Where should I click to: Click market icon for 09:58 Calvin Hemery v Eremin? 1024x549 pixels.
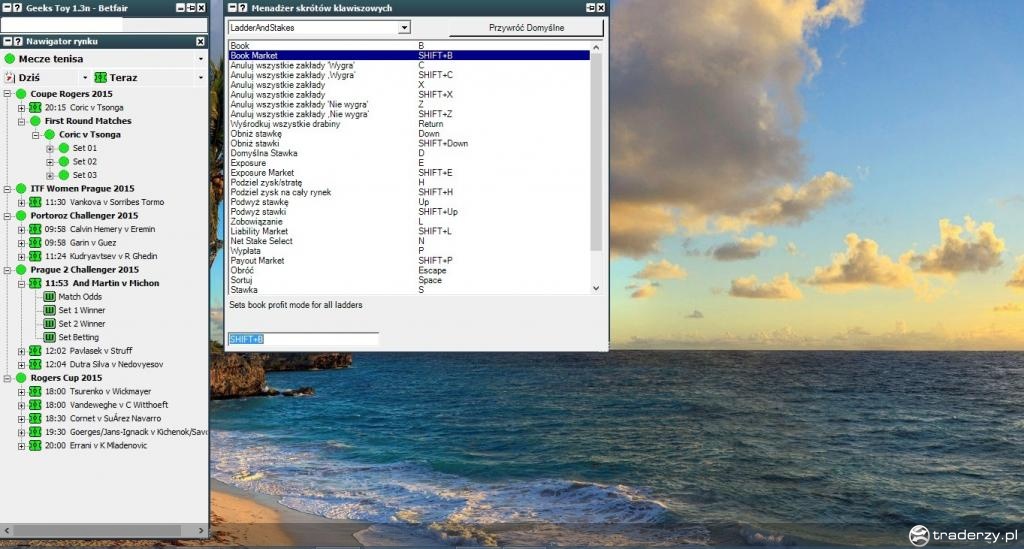35,229
